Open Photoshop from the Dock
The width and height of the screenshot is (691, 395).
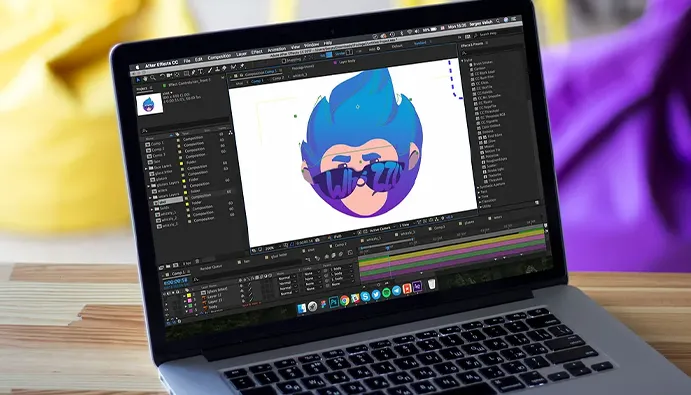click(x=334, y=302)
